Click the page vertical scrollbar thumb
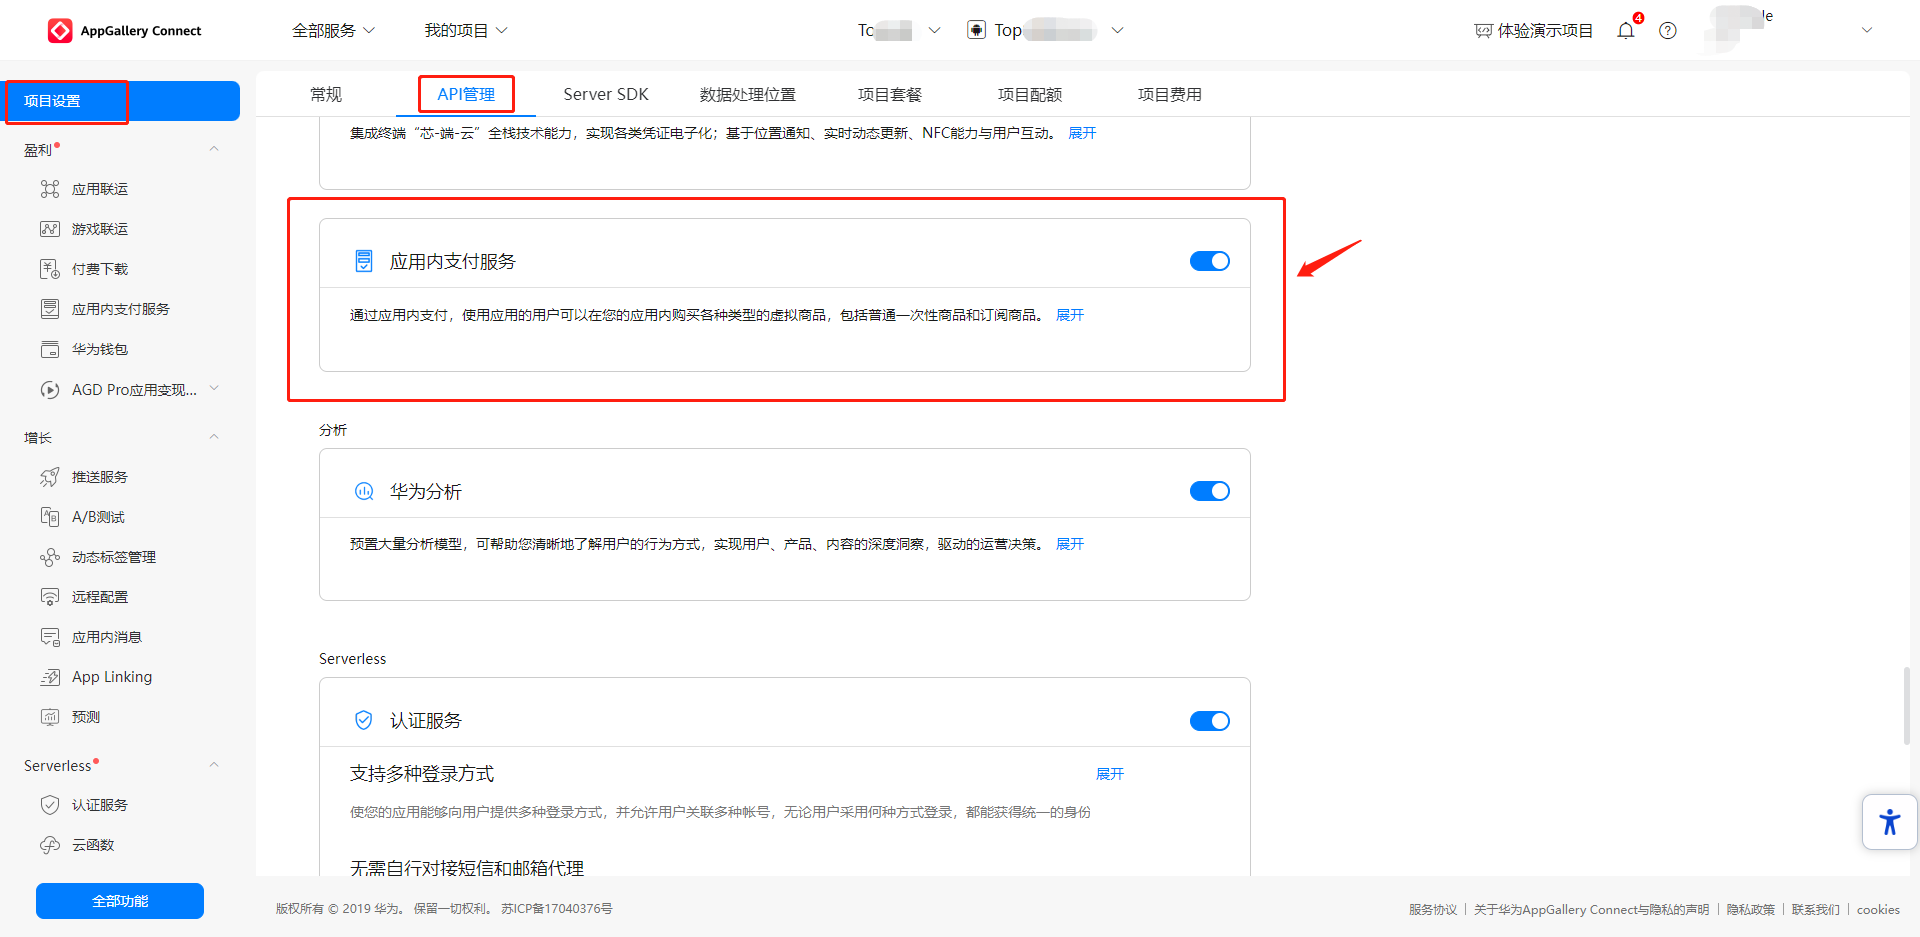 click(1906, 706)
